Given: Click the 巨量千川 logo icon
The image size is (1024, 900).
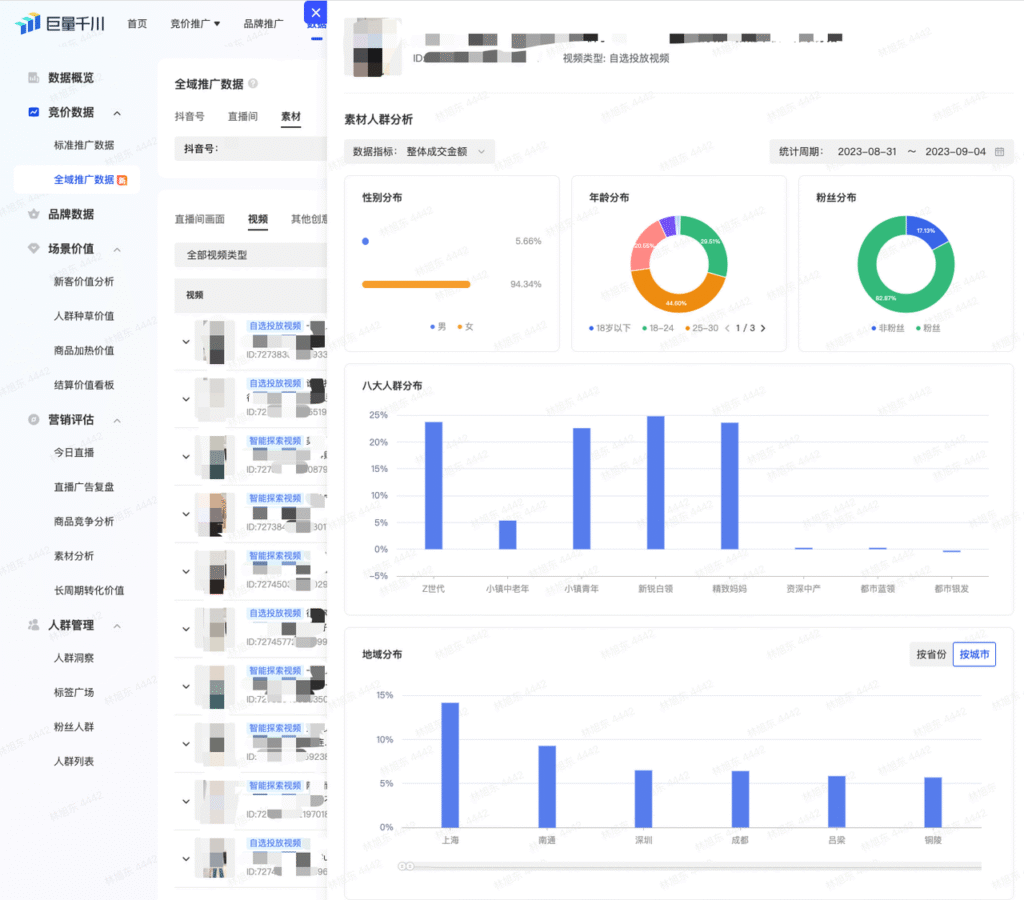Looking at the screenshot, I should point(28,23).
